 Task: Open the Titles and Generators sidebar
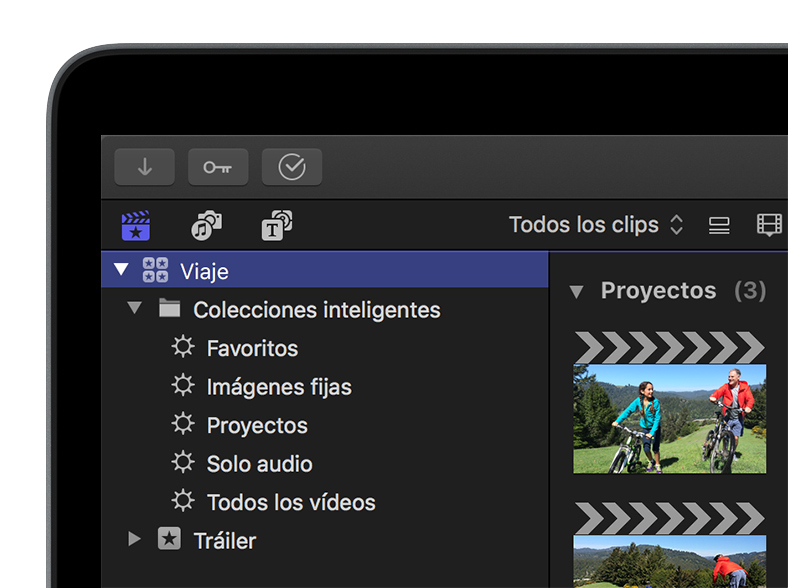[277, 226]
